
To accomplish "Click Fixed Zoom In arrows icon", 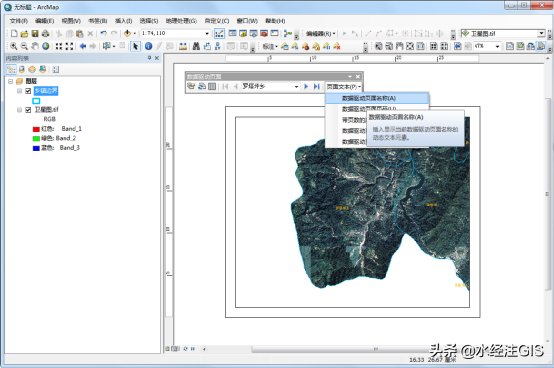I will (x=59, y=46).
